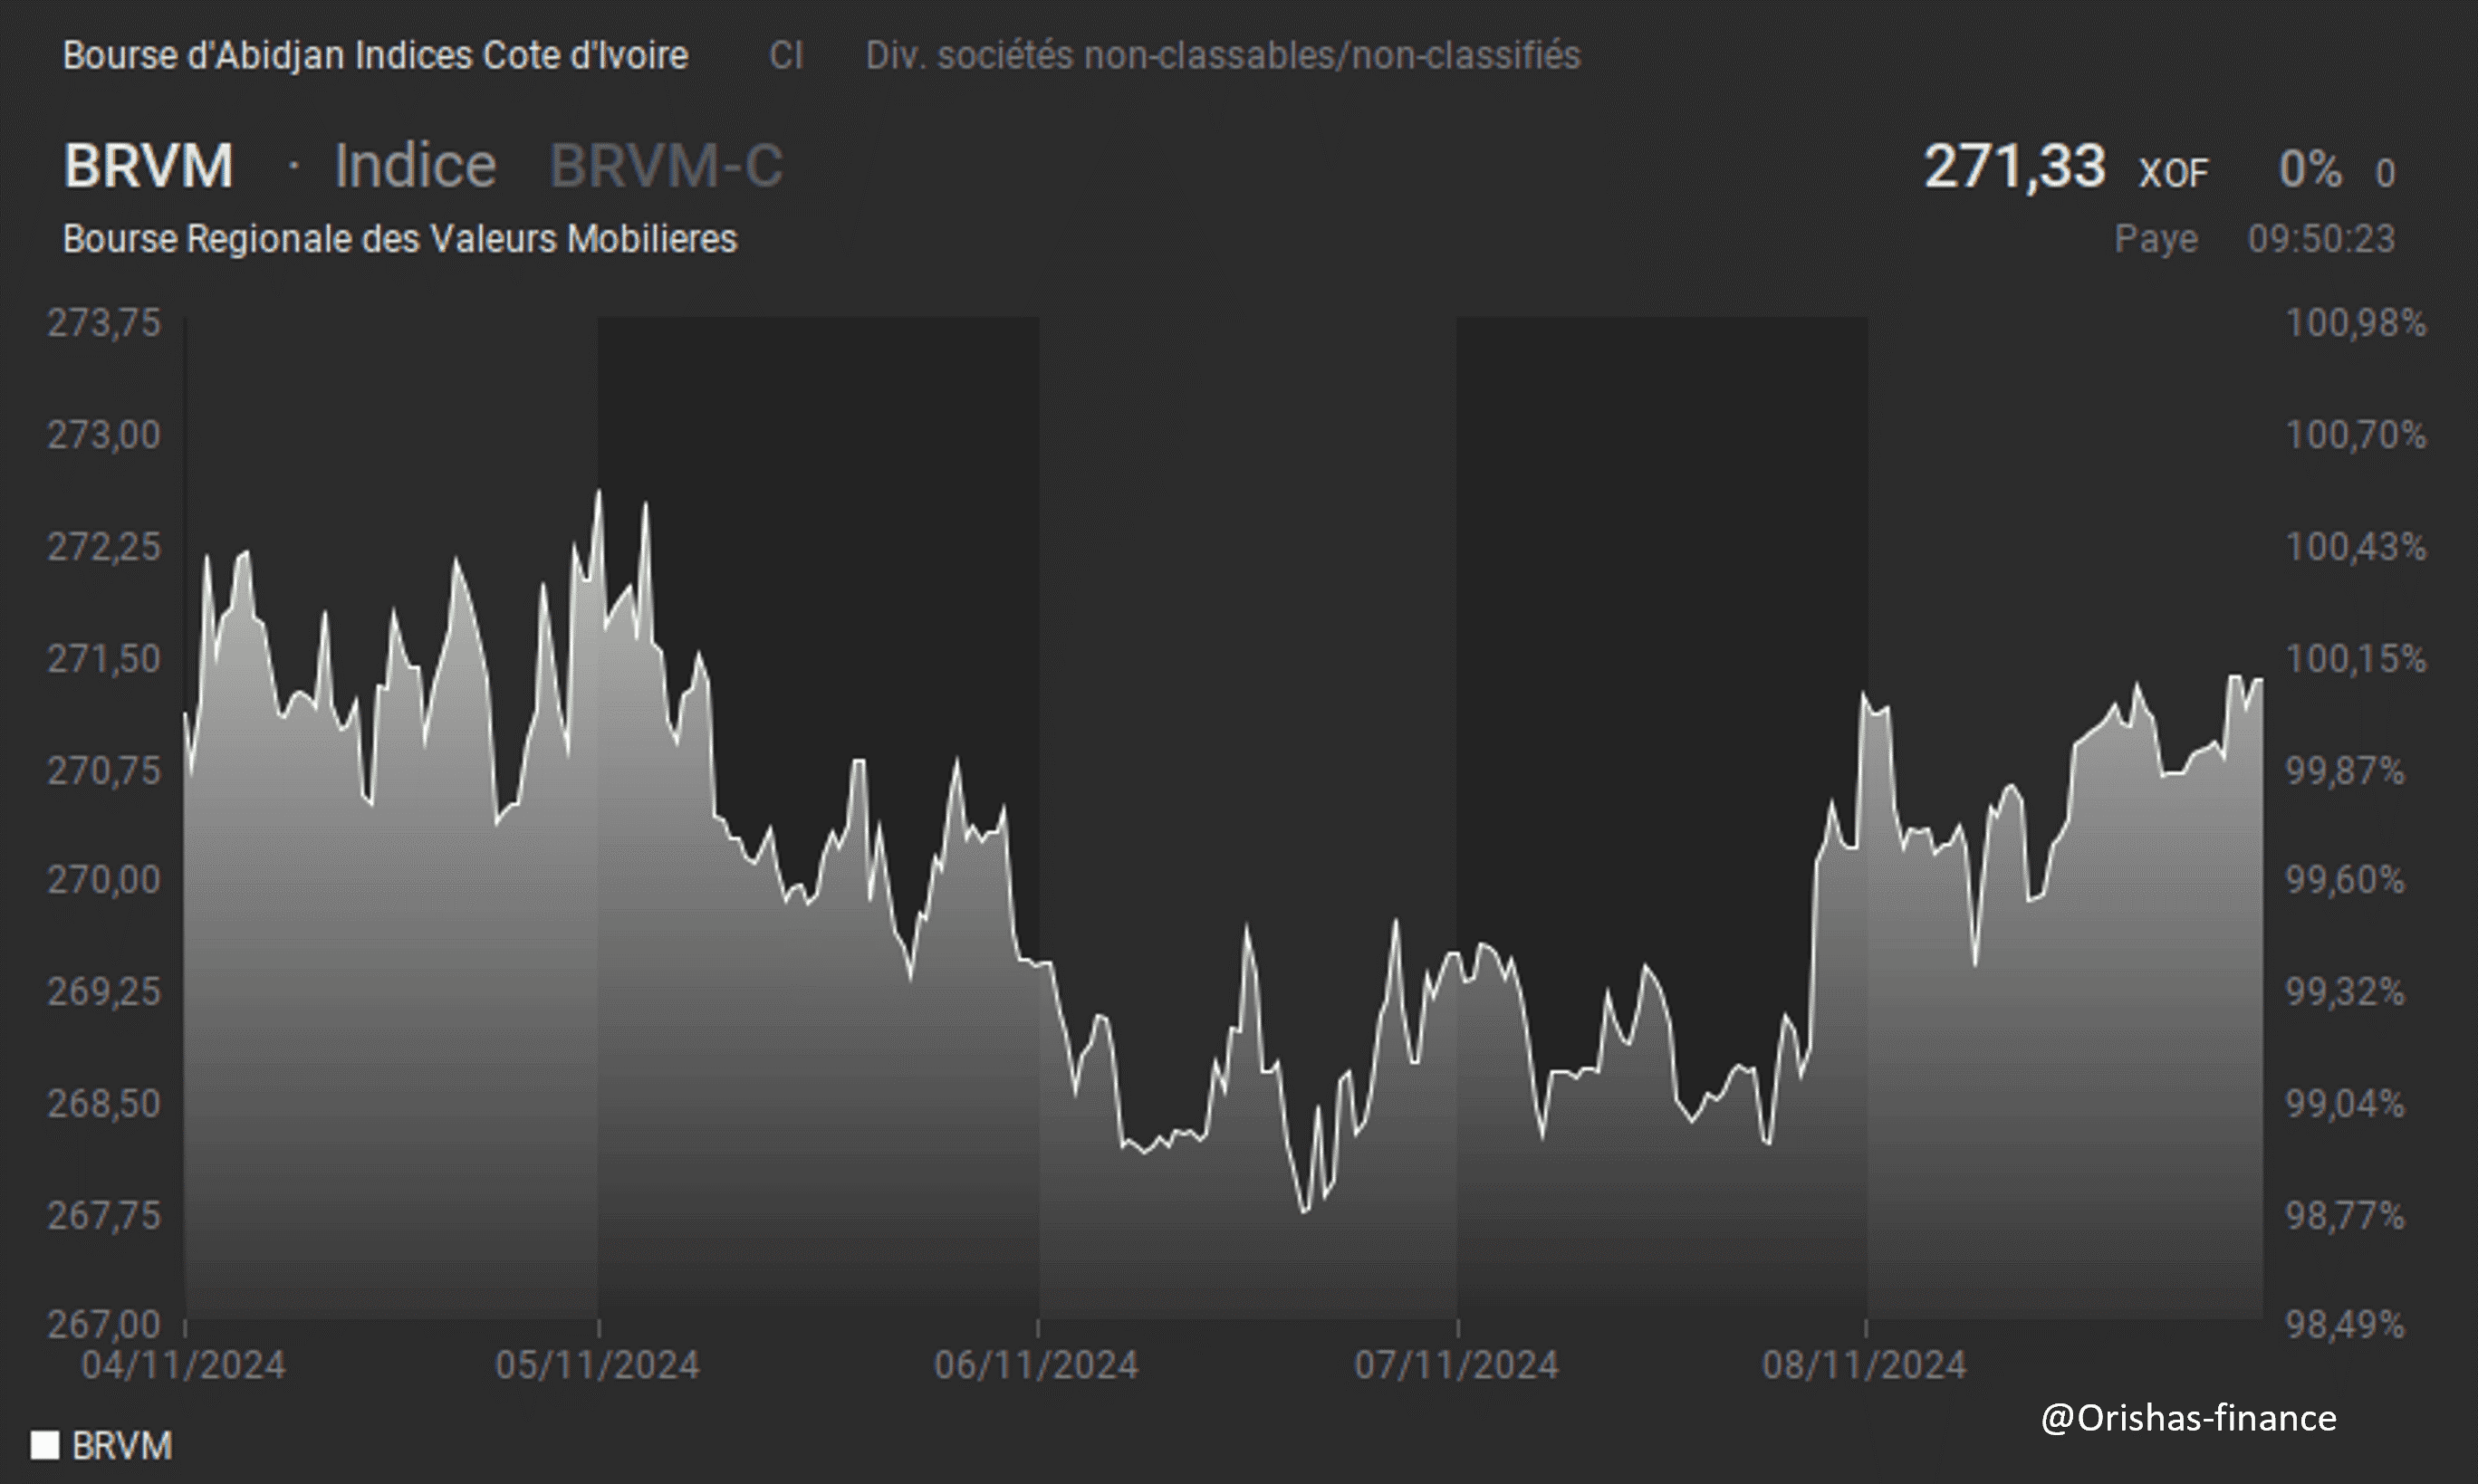2478x1484 pixels.
Task: Select the 06/11/2024 date label
Action: click(x=1036, y=1365)
